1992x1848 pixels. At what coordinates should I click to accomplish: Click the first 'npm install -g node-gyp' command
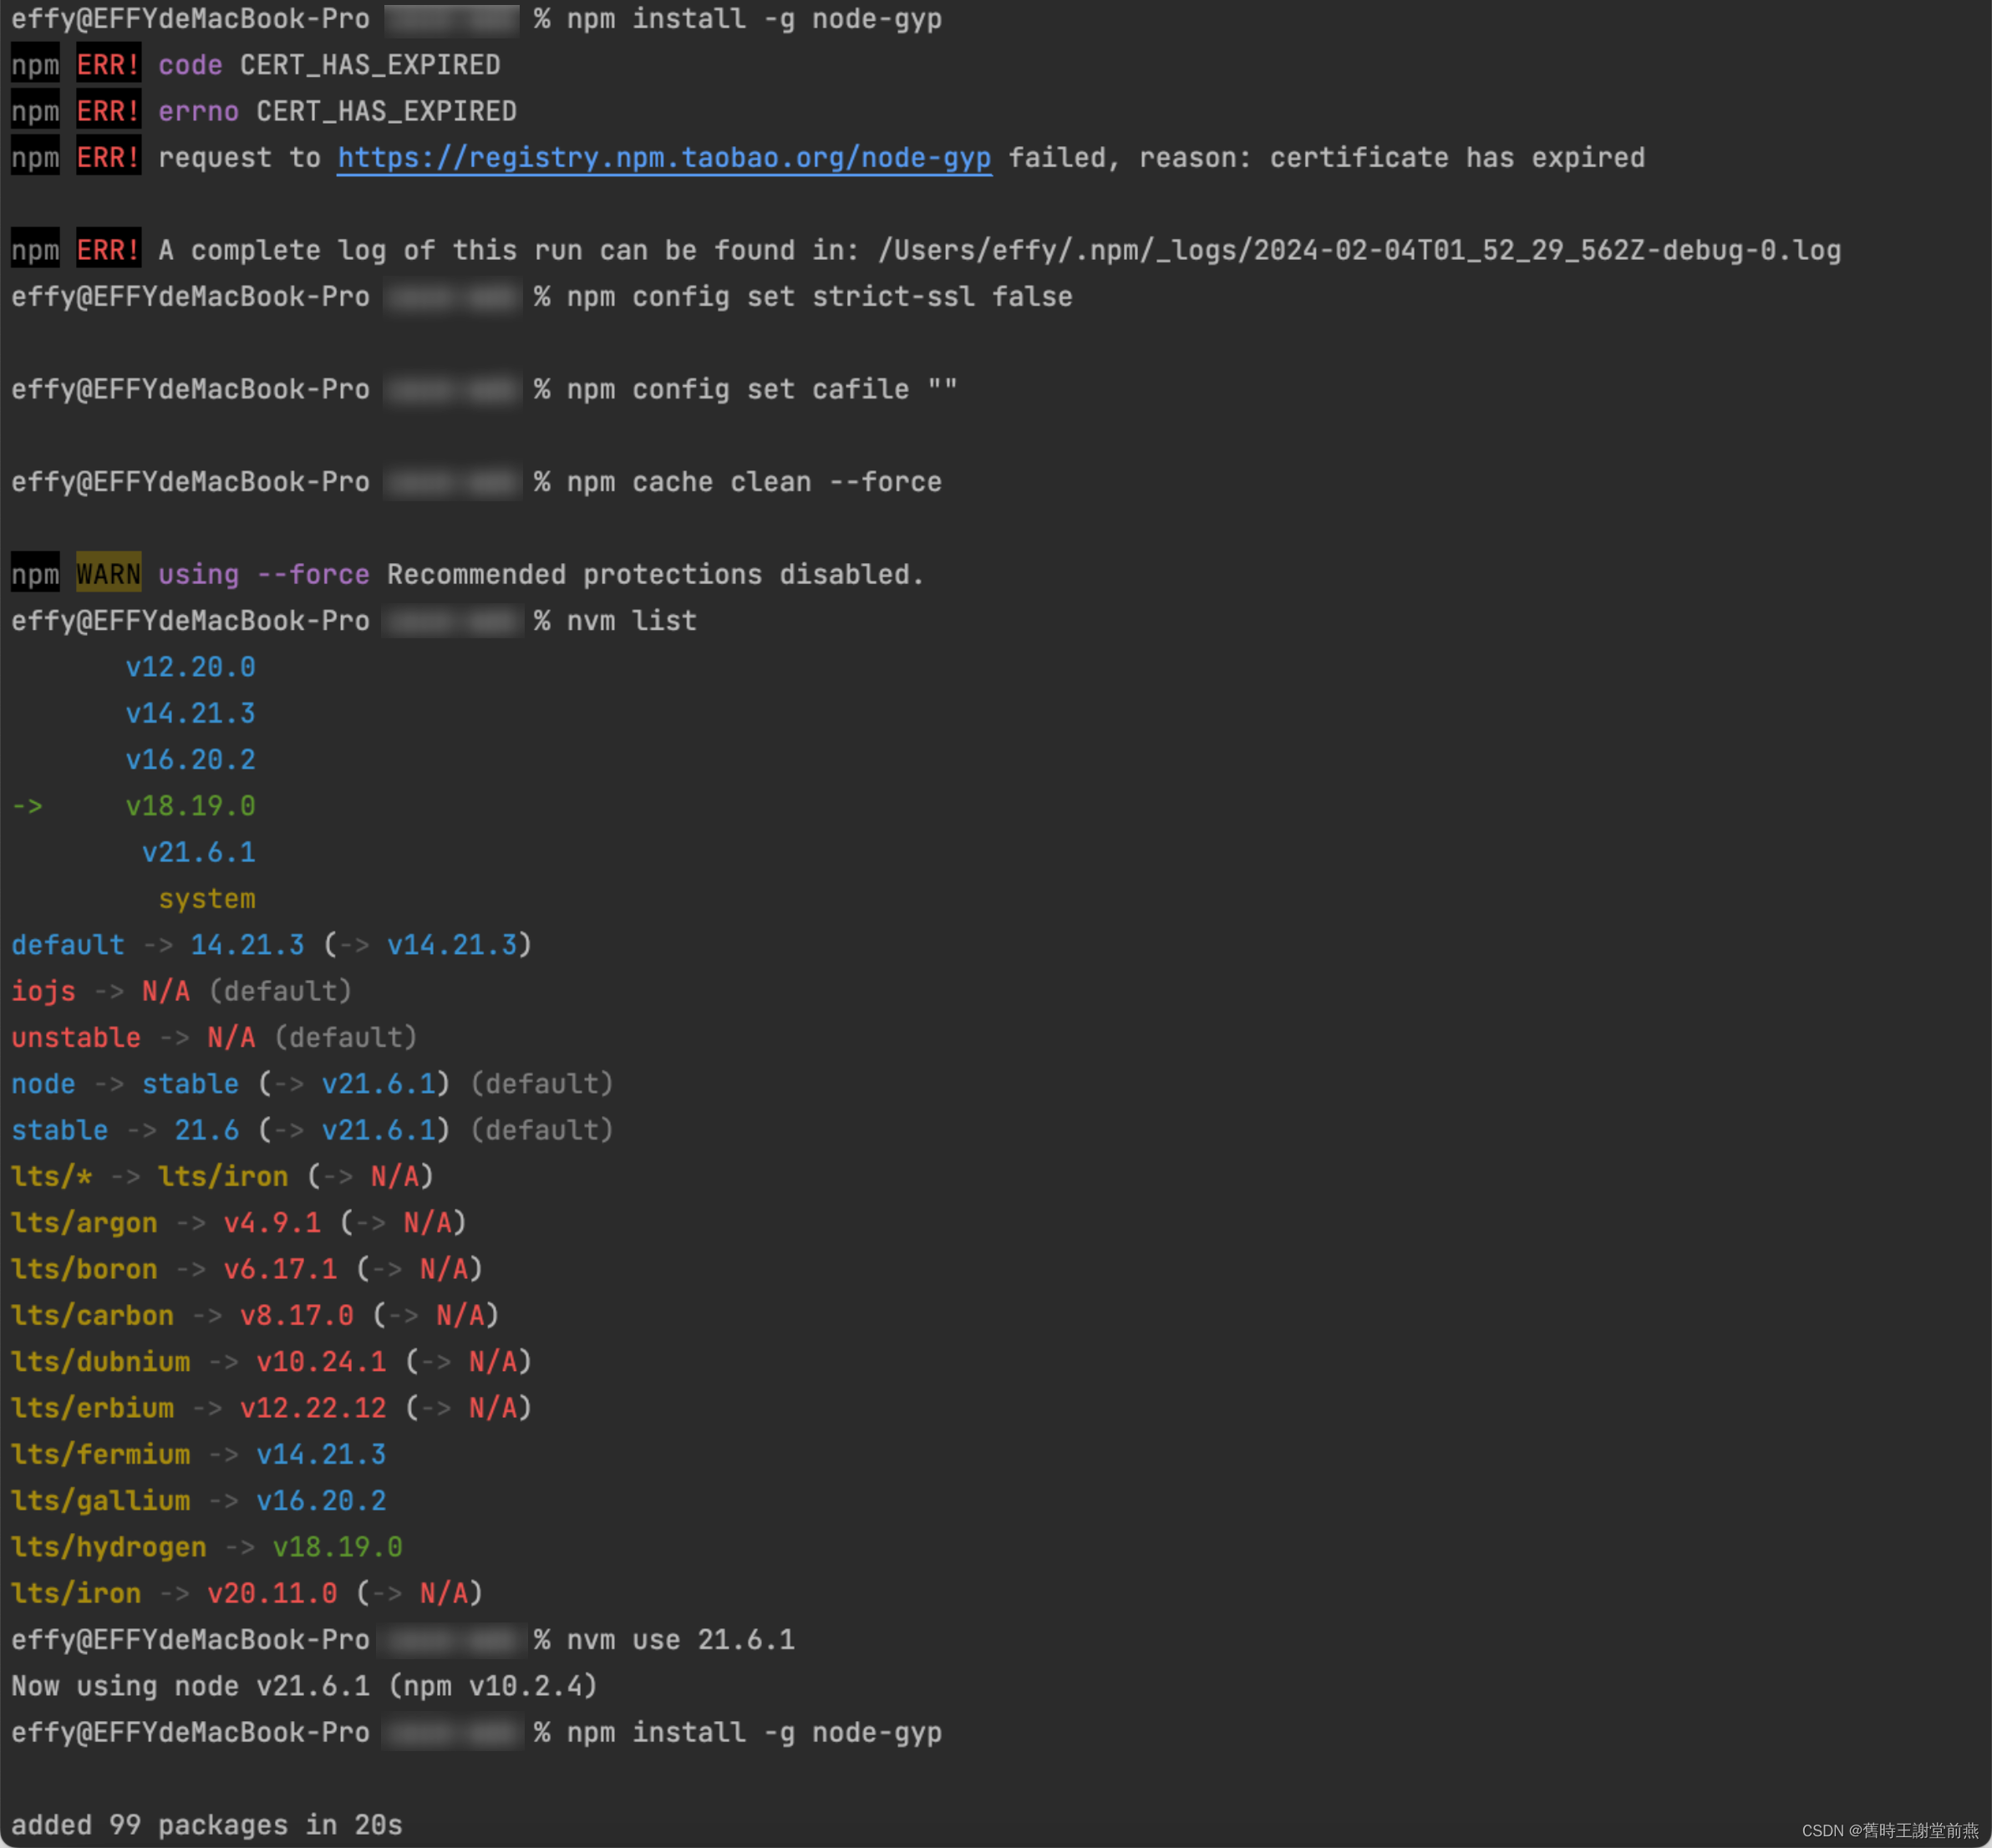click(x=754, y=19)
